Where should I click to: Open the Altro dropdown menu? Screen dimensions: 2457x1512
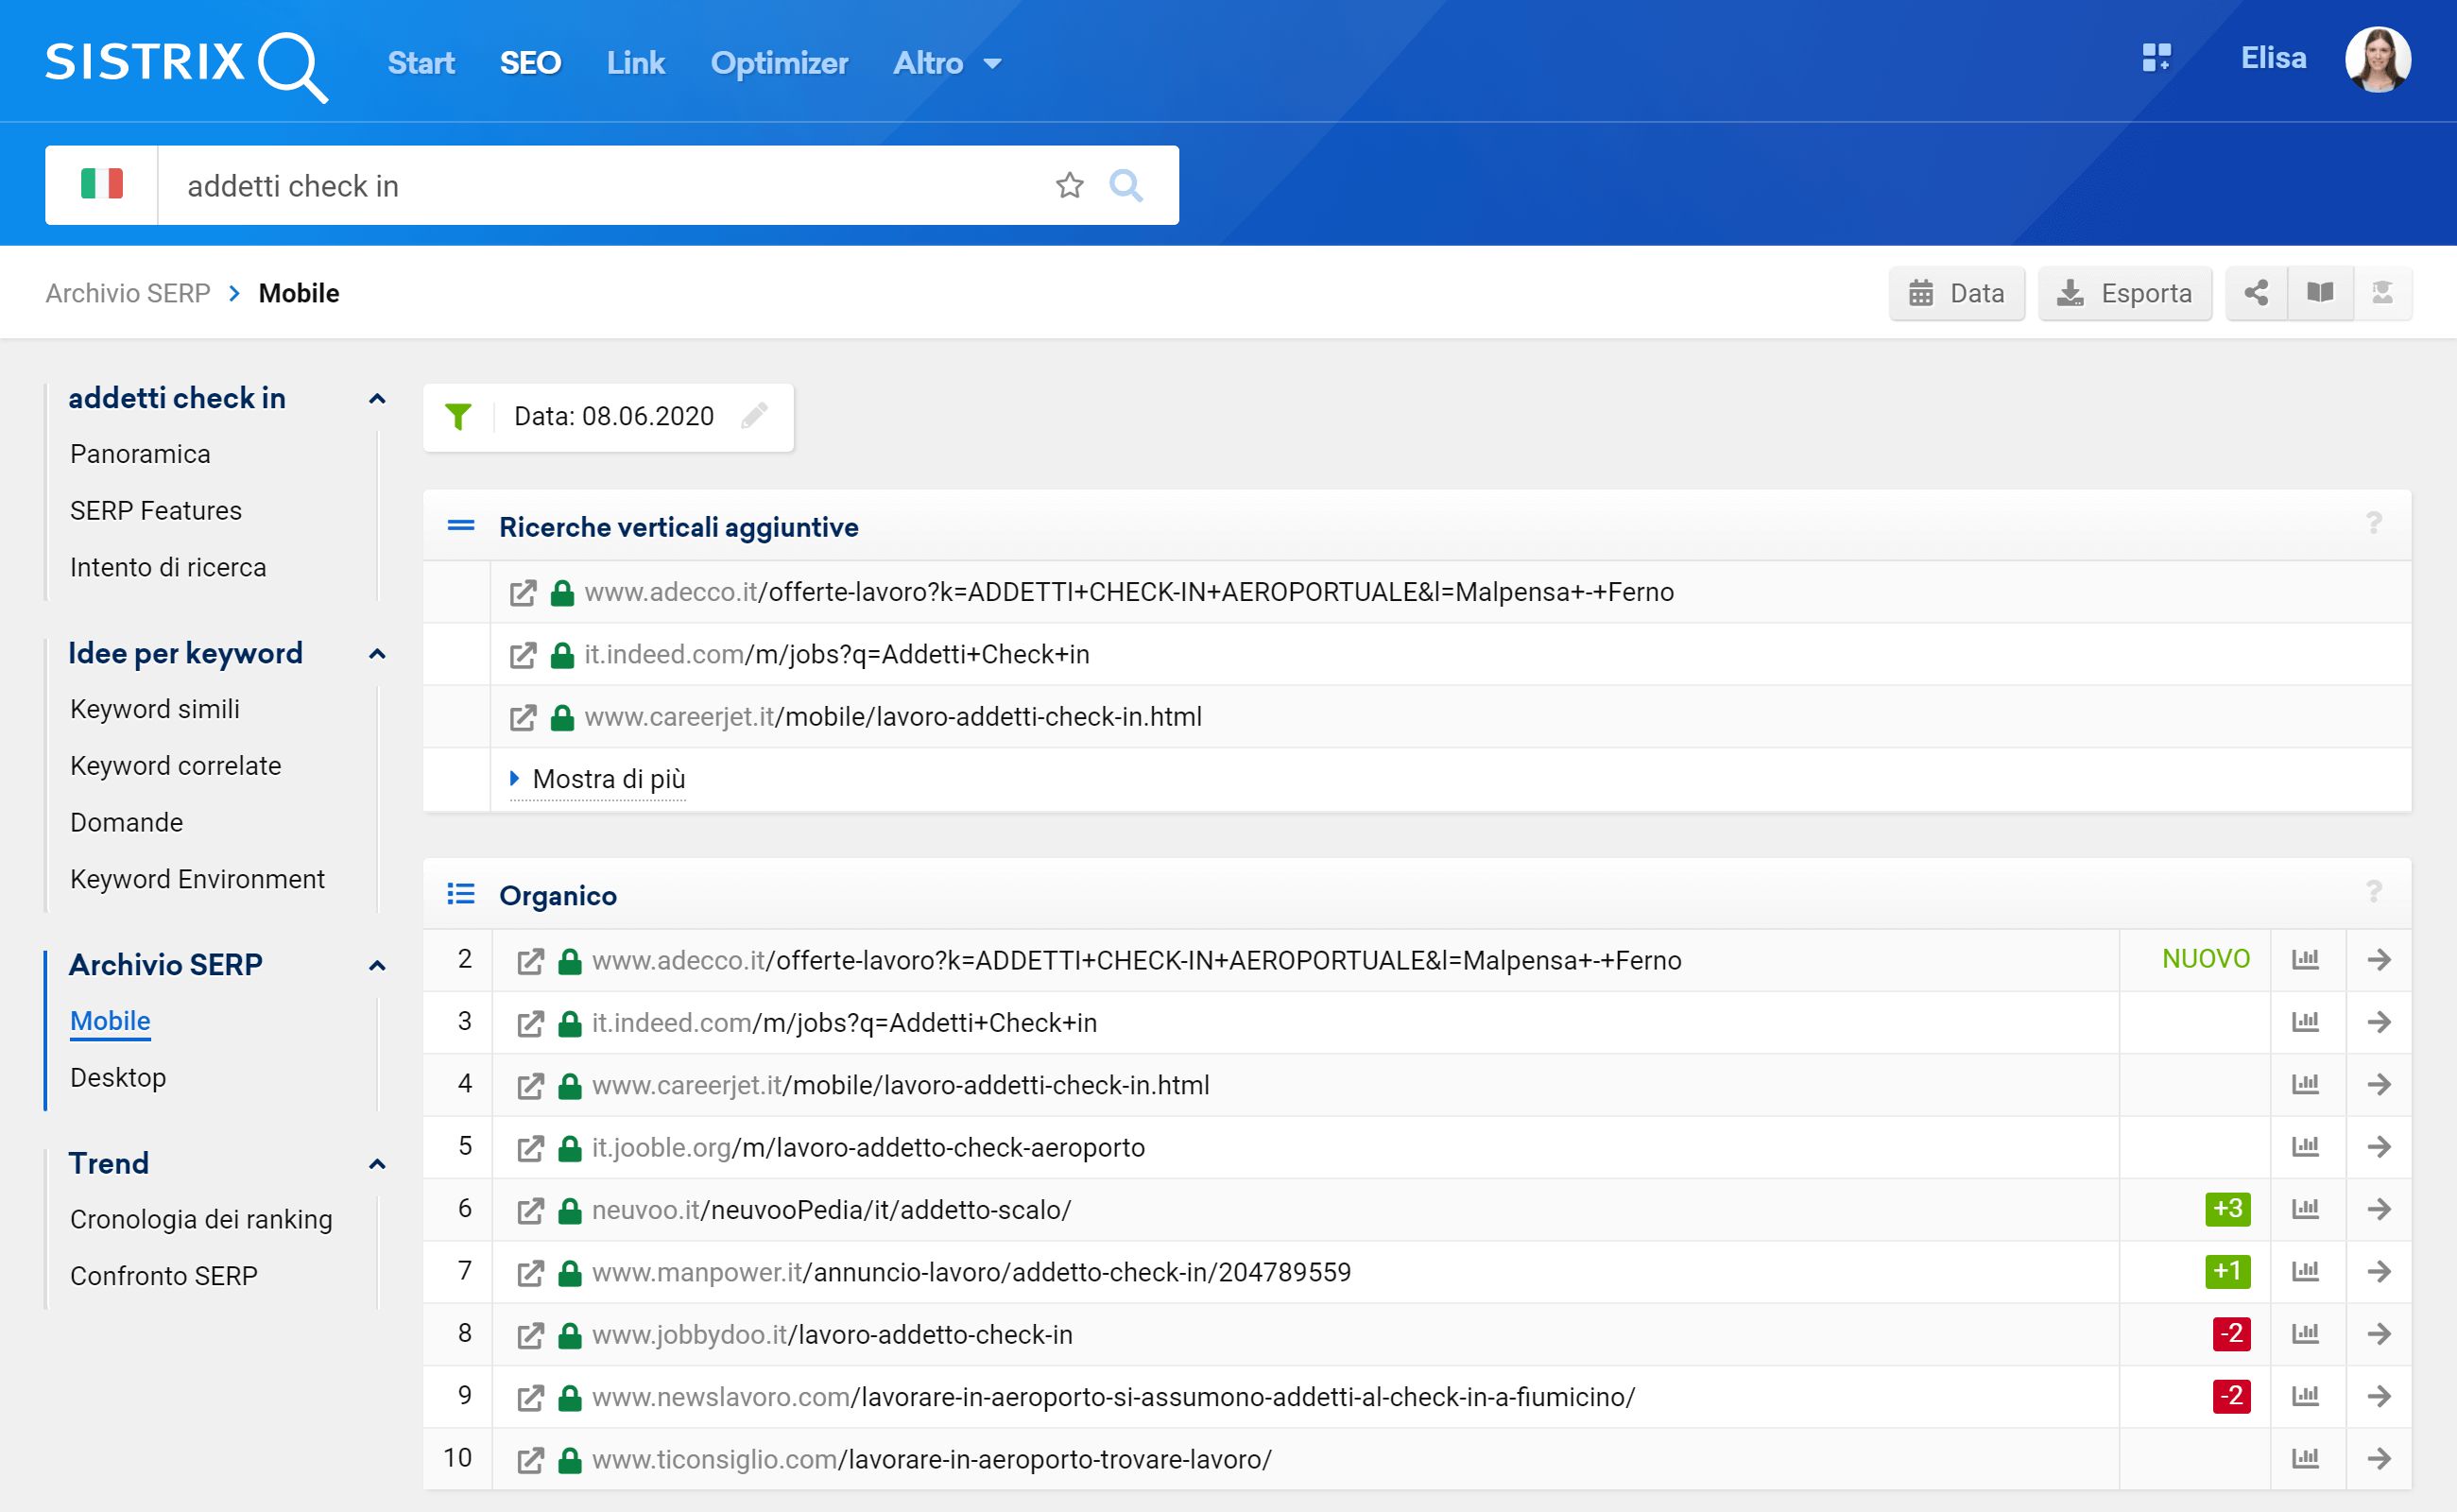947,63
